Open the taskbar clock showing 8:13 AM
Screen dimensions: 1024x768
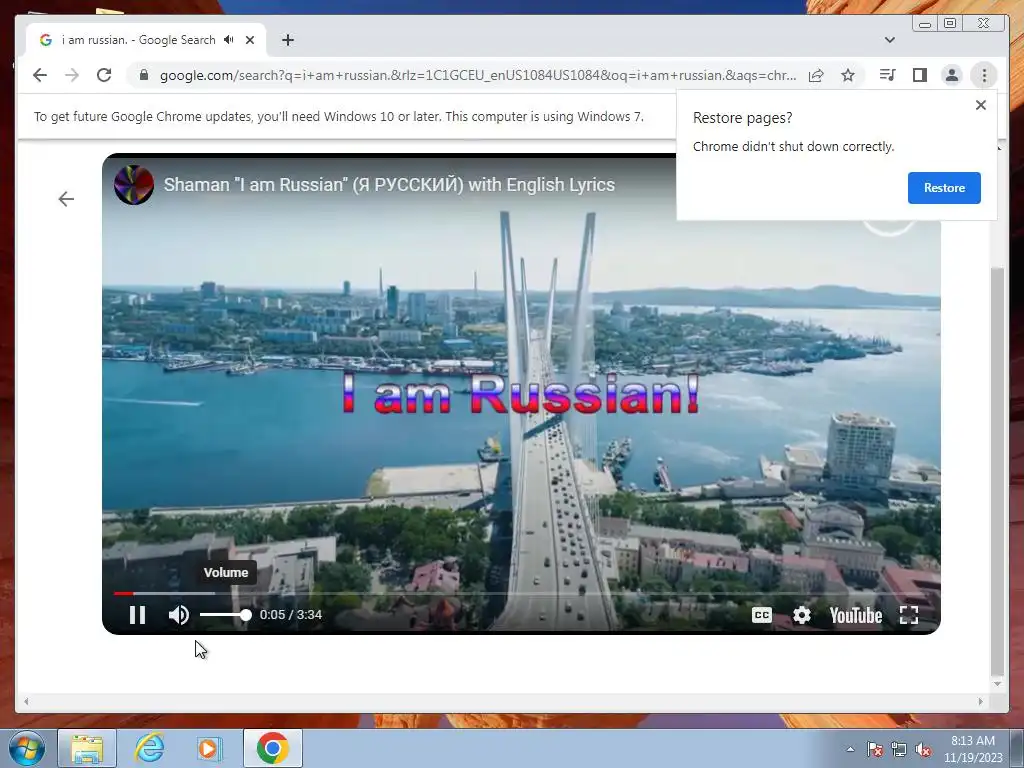click(x=972, y=749)
